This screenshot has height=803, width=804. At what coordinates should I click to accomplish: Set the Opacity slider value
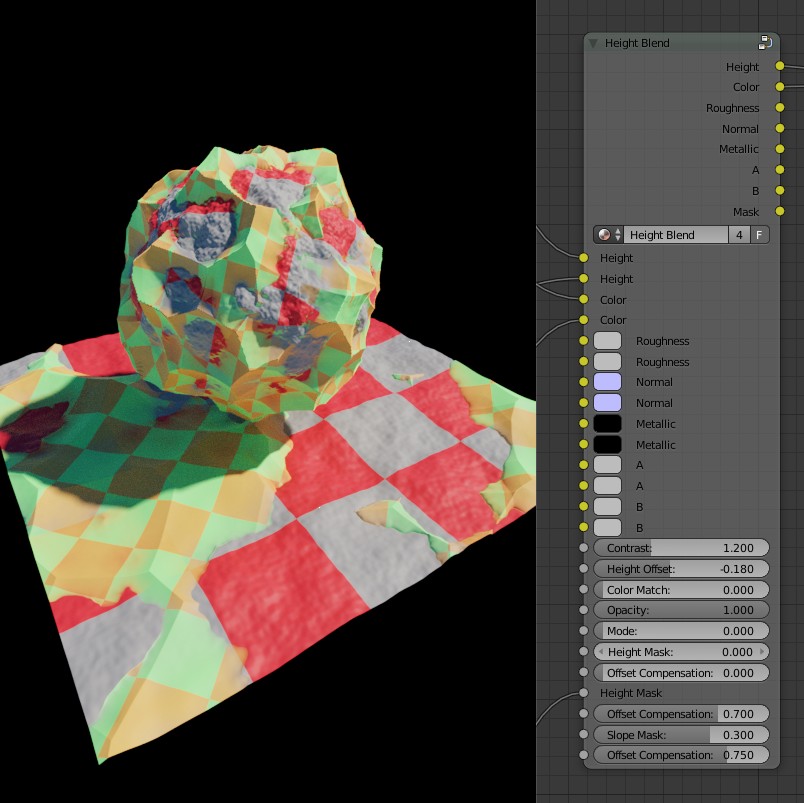(680, 609)
